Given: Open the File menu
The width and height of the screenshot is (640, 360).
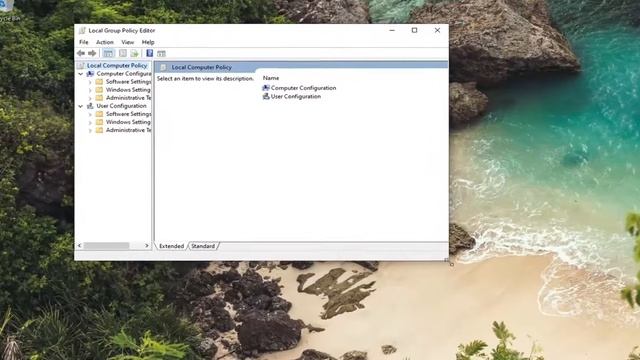Looking at the screenshot, I should 84,42.
